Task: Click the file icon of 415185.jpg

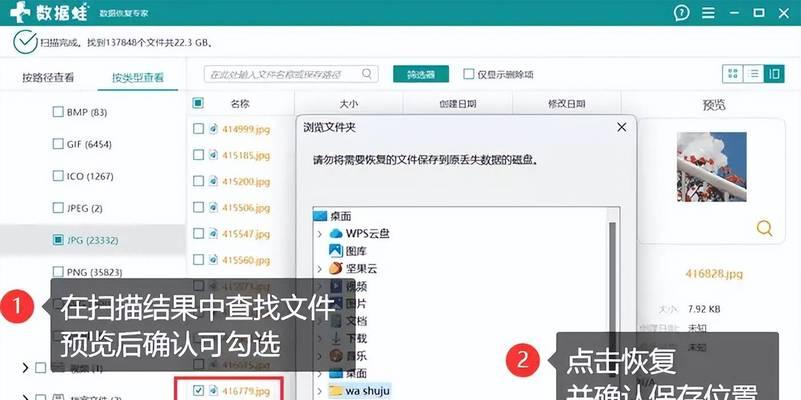Action: point(213,155)
